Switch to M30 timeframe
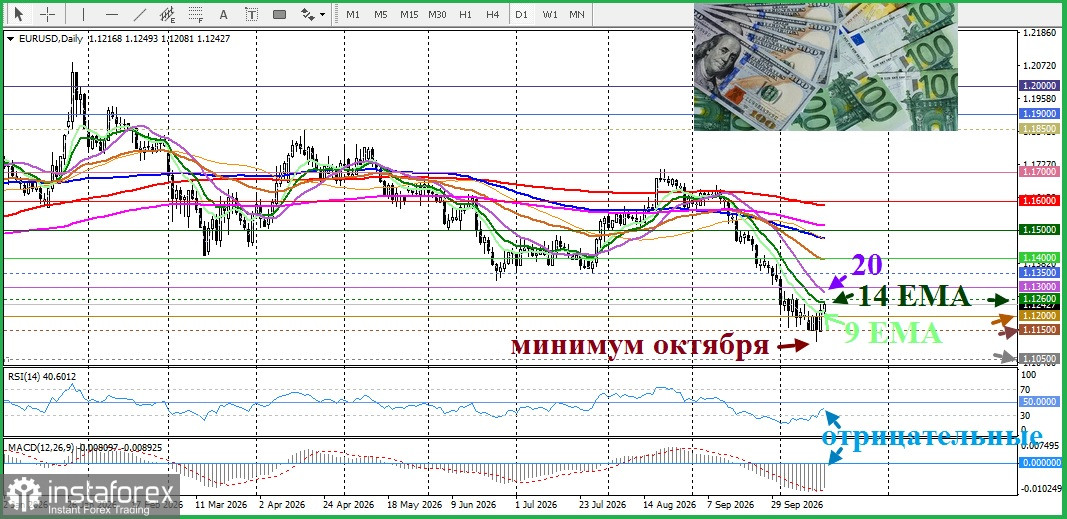1067x519 pixels. pyautogui.click(x=438, y=14)
